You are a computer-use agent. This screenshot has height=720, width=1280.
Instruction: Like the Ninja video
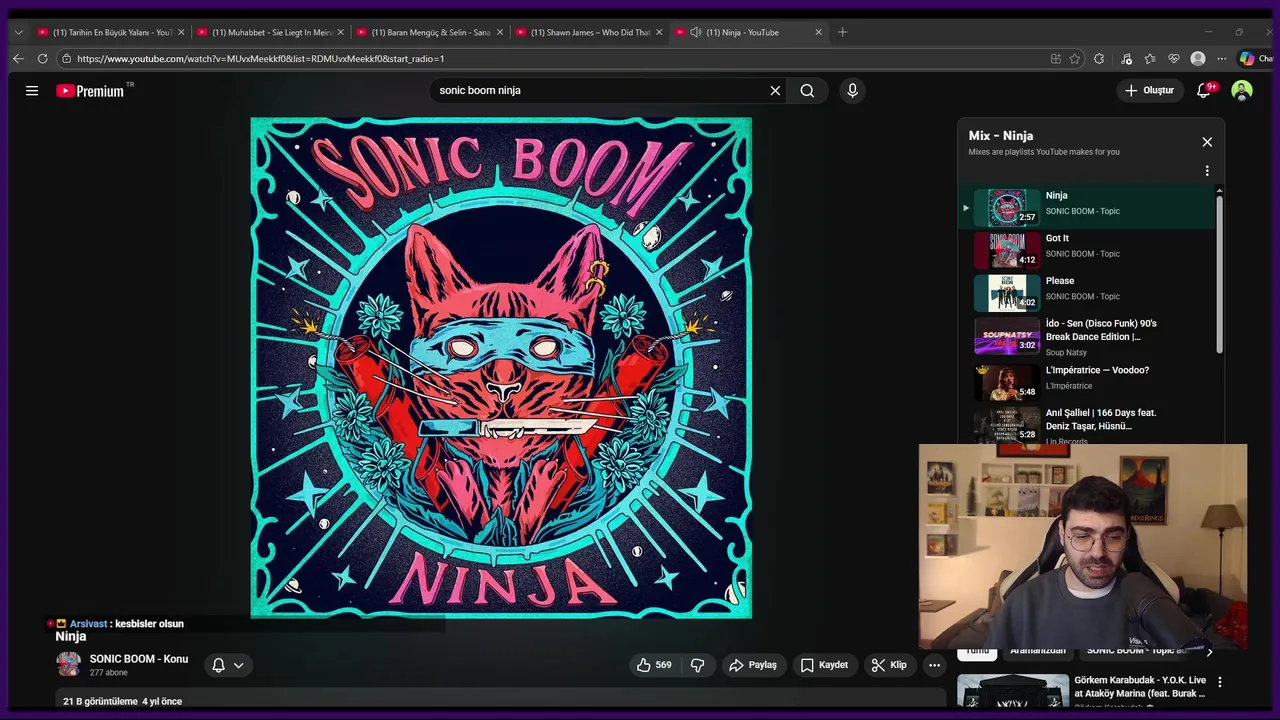654,665
